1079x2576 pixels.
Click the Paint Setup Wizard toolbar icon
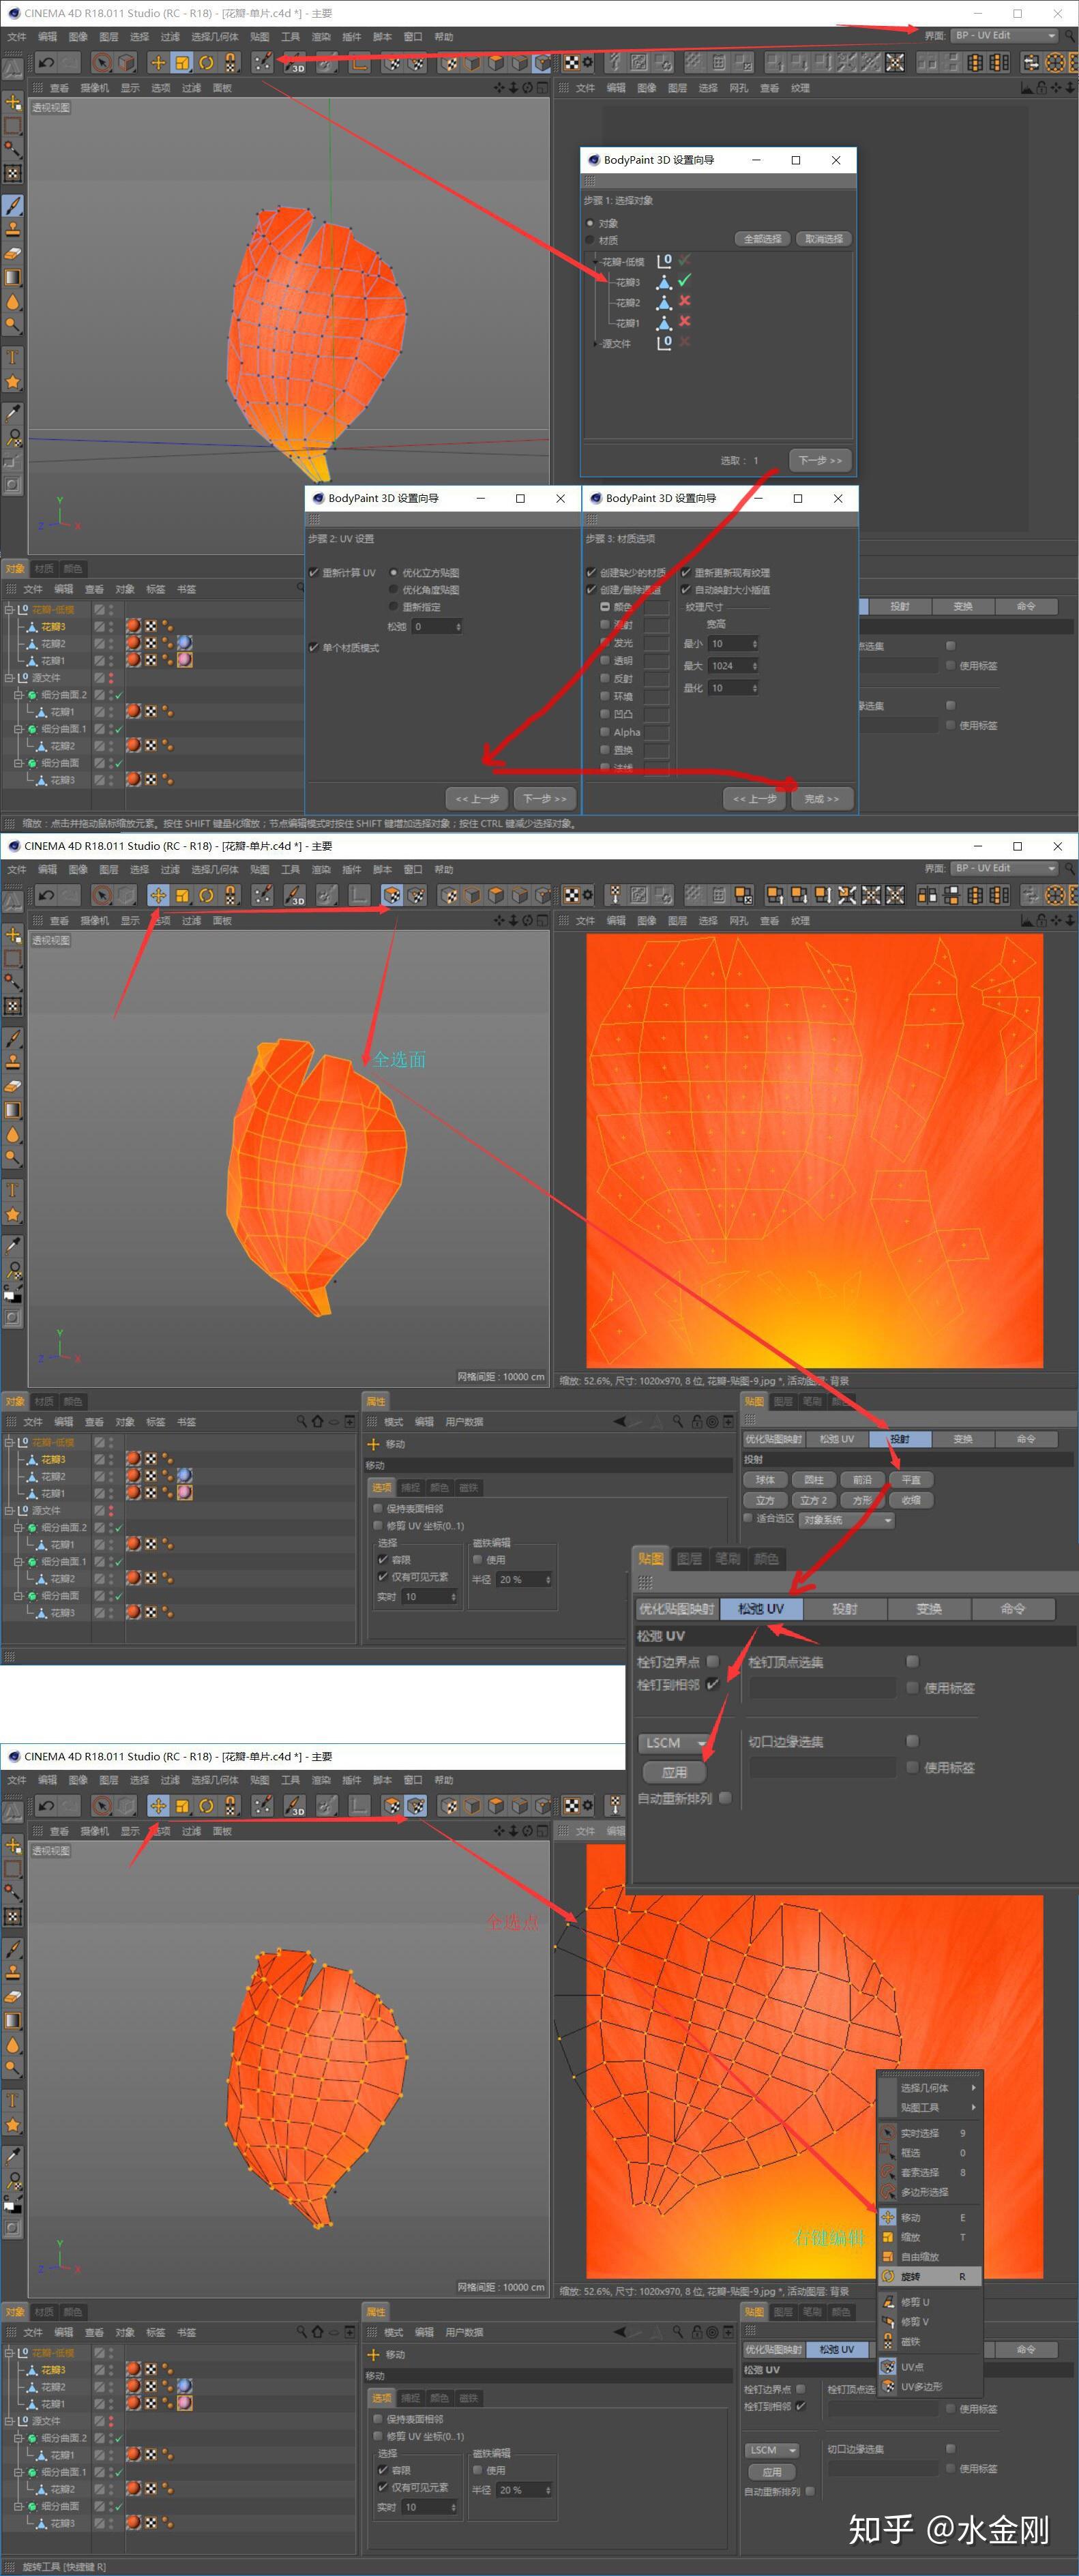coord(262,62)
